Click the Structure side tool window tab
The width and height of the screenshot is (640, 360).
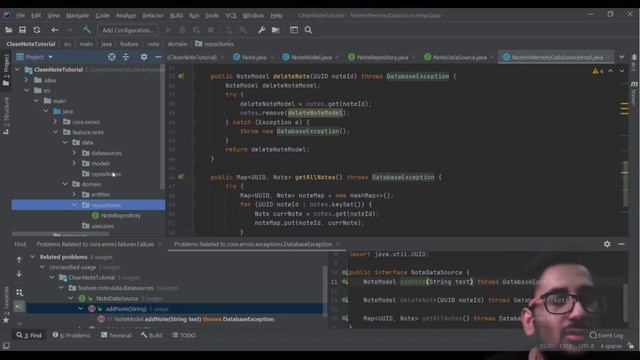[6, 116]
